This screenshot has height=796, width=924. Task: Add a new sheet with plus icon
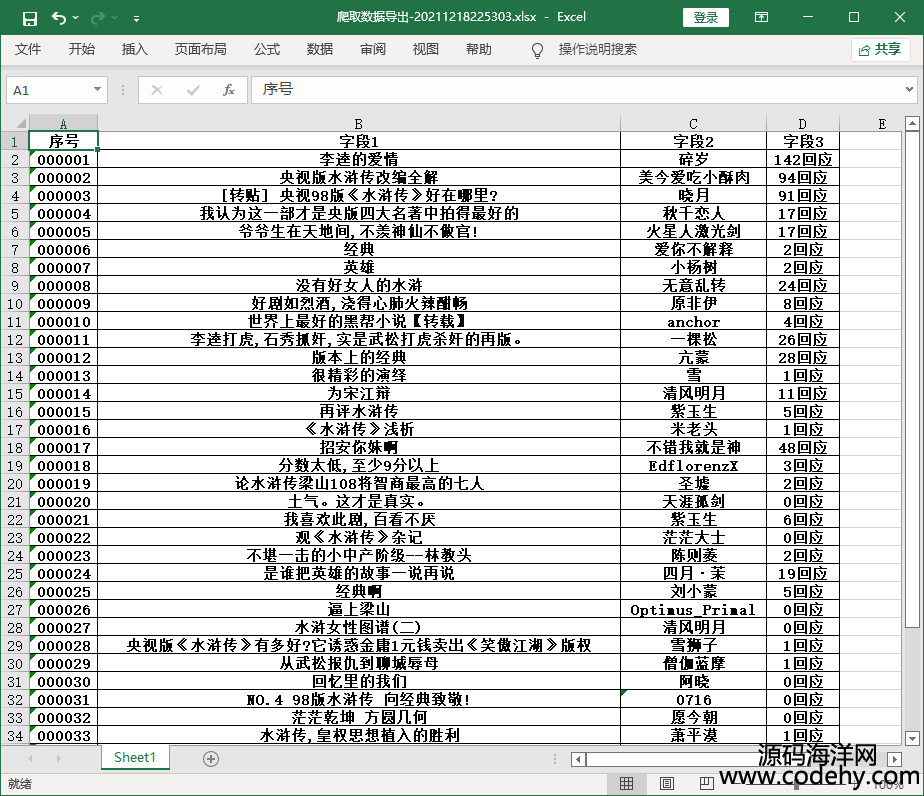(211, 759)
